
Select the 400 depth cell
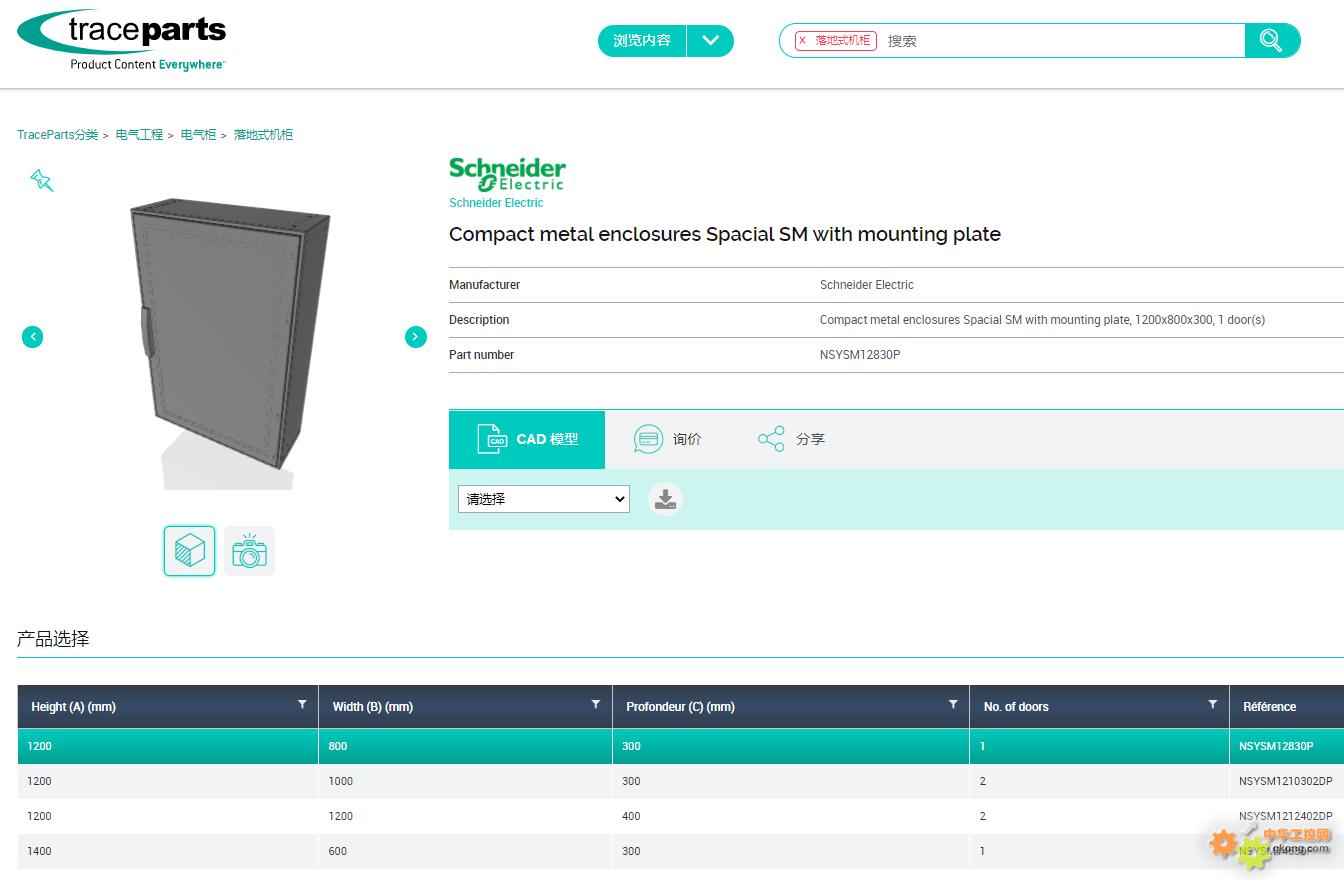790,816
